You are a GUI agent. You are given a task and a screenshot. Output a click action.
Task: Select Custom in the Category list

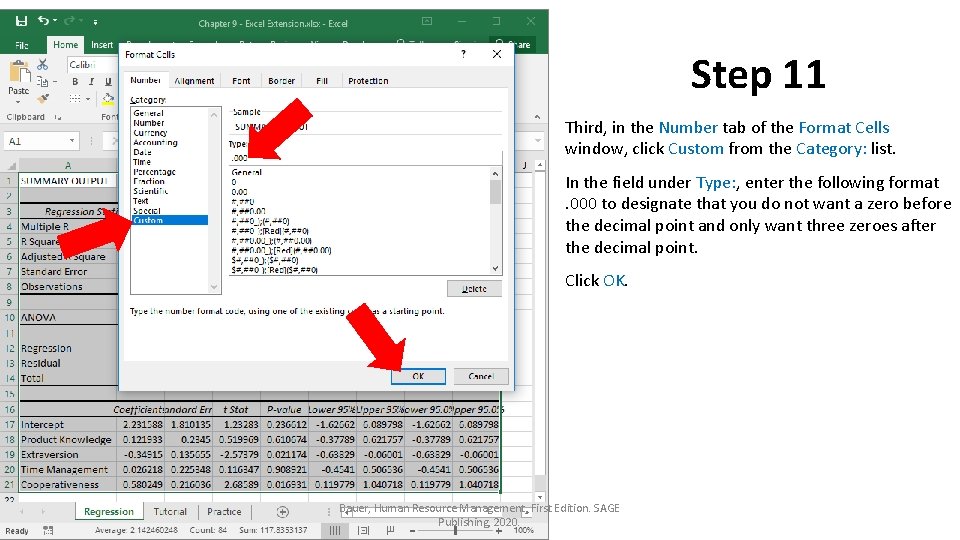click(x=170, y=220)
